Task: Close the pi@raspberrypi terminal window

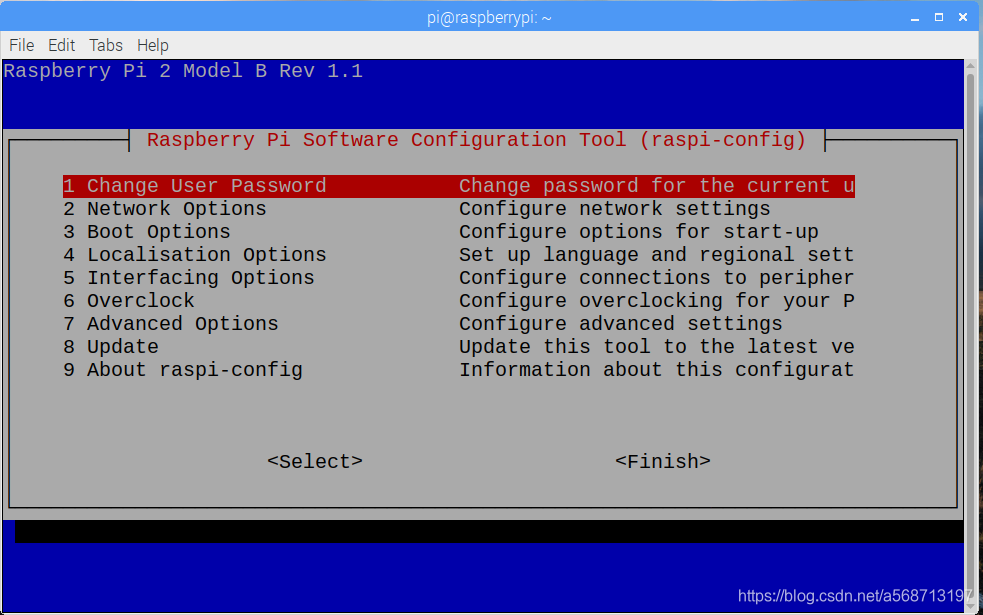Action: click(x=963, y=18)
